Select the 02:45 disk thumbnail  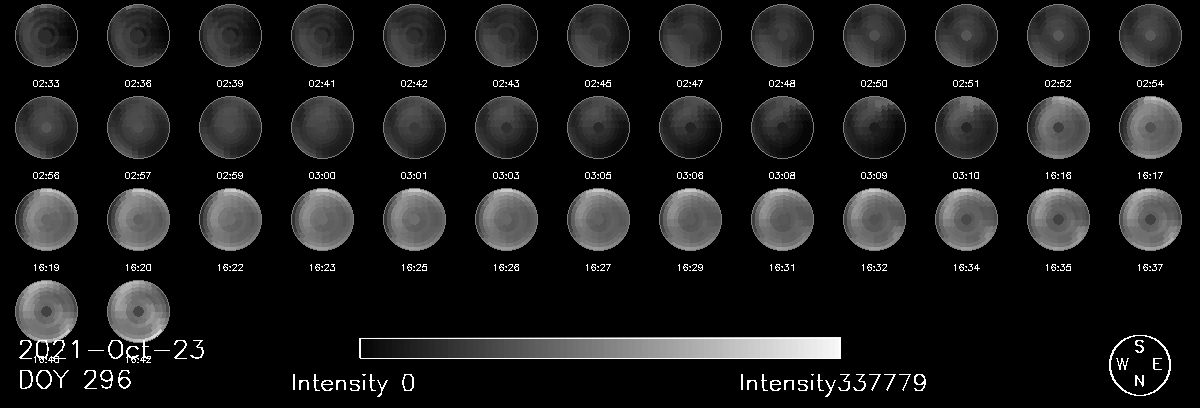tap(598, 35)
